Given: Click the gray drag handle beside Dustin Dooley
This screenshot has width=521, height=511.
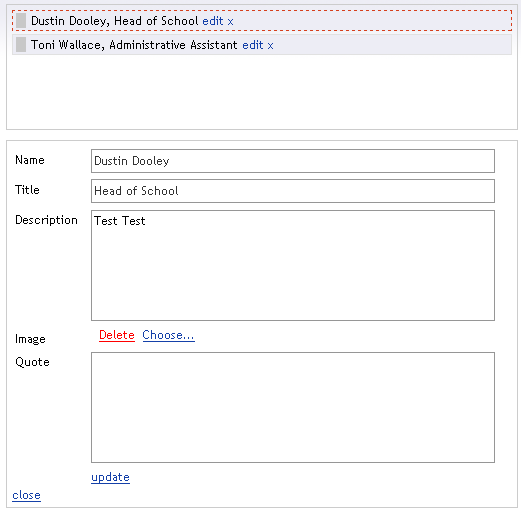Looking at the screenshot, I should pyautogui.click(x=21, y=21).
